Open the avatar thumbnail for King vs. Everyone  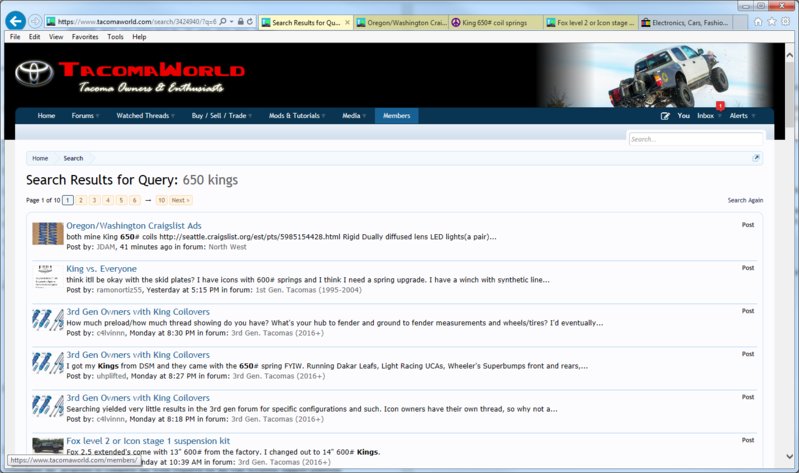coord(48,276)
